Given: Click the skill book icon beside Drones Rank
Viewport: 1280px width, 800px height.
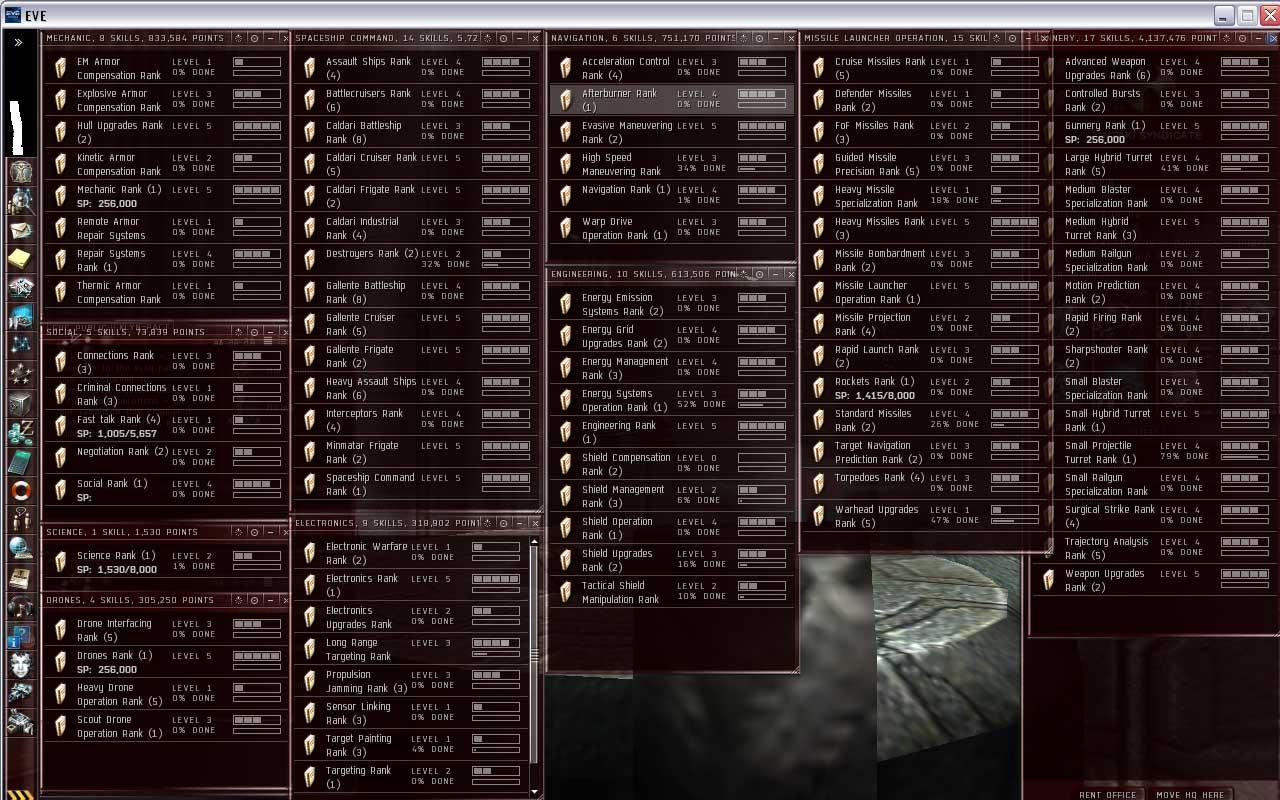Looking at the screenshot, I should [x=60, y=662].
